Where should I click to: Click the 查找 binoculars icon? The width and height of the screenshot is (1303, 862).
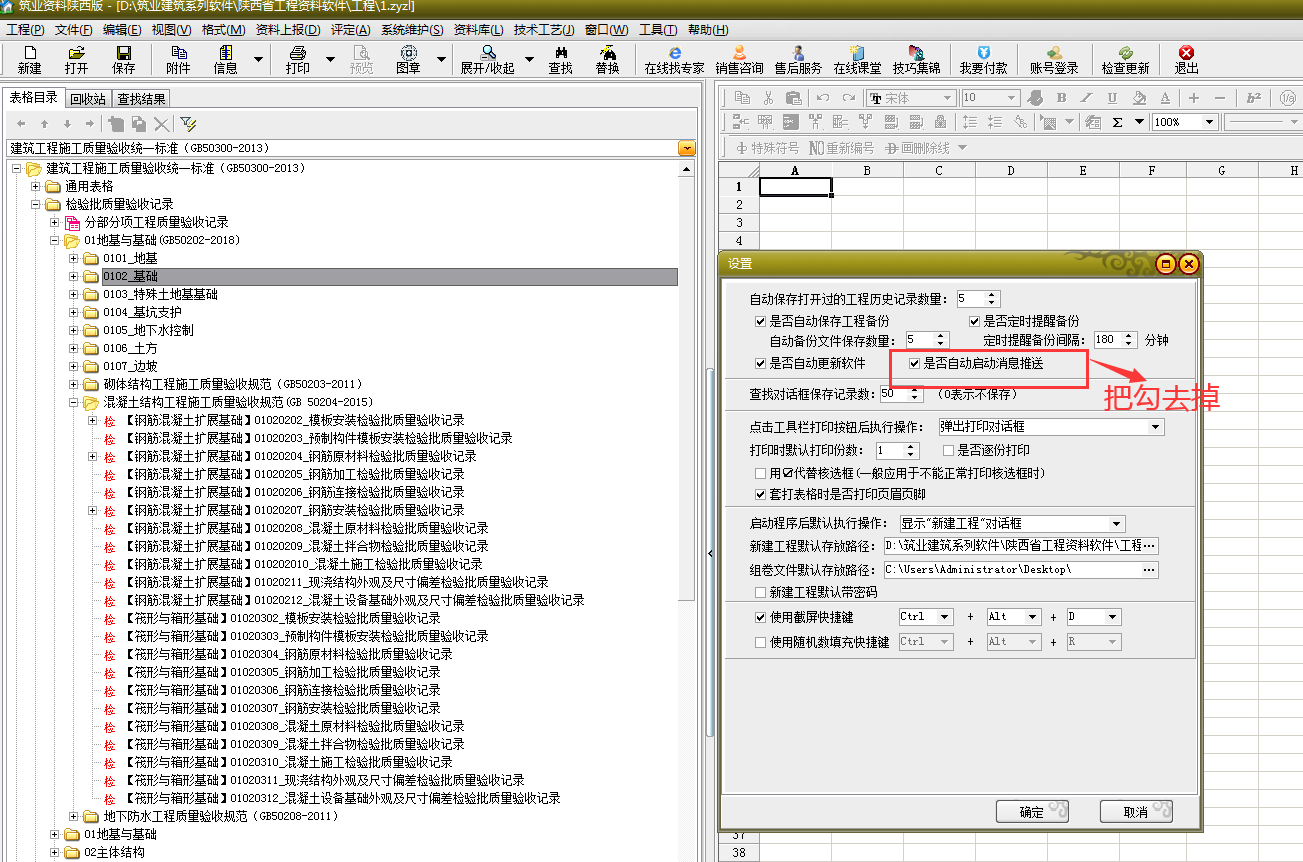click(561, 60)
